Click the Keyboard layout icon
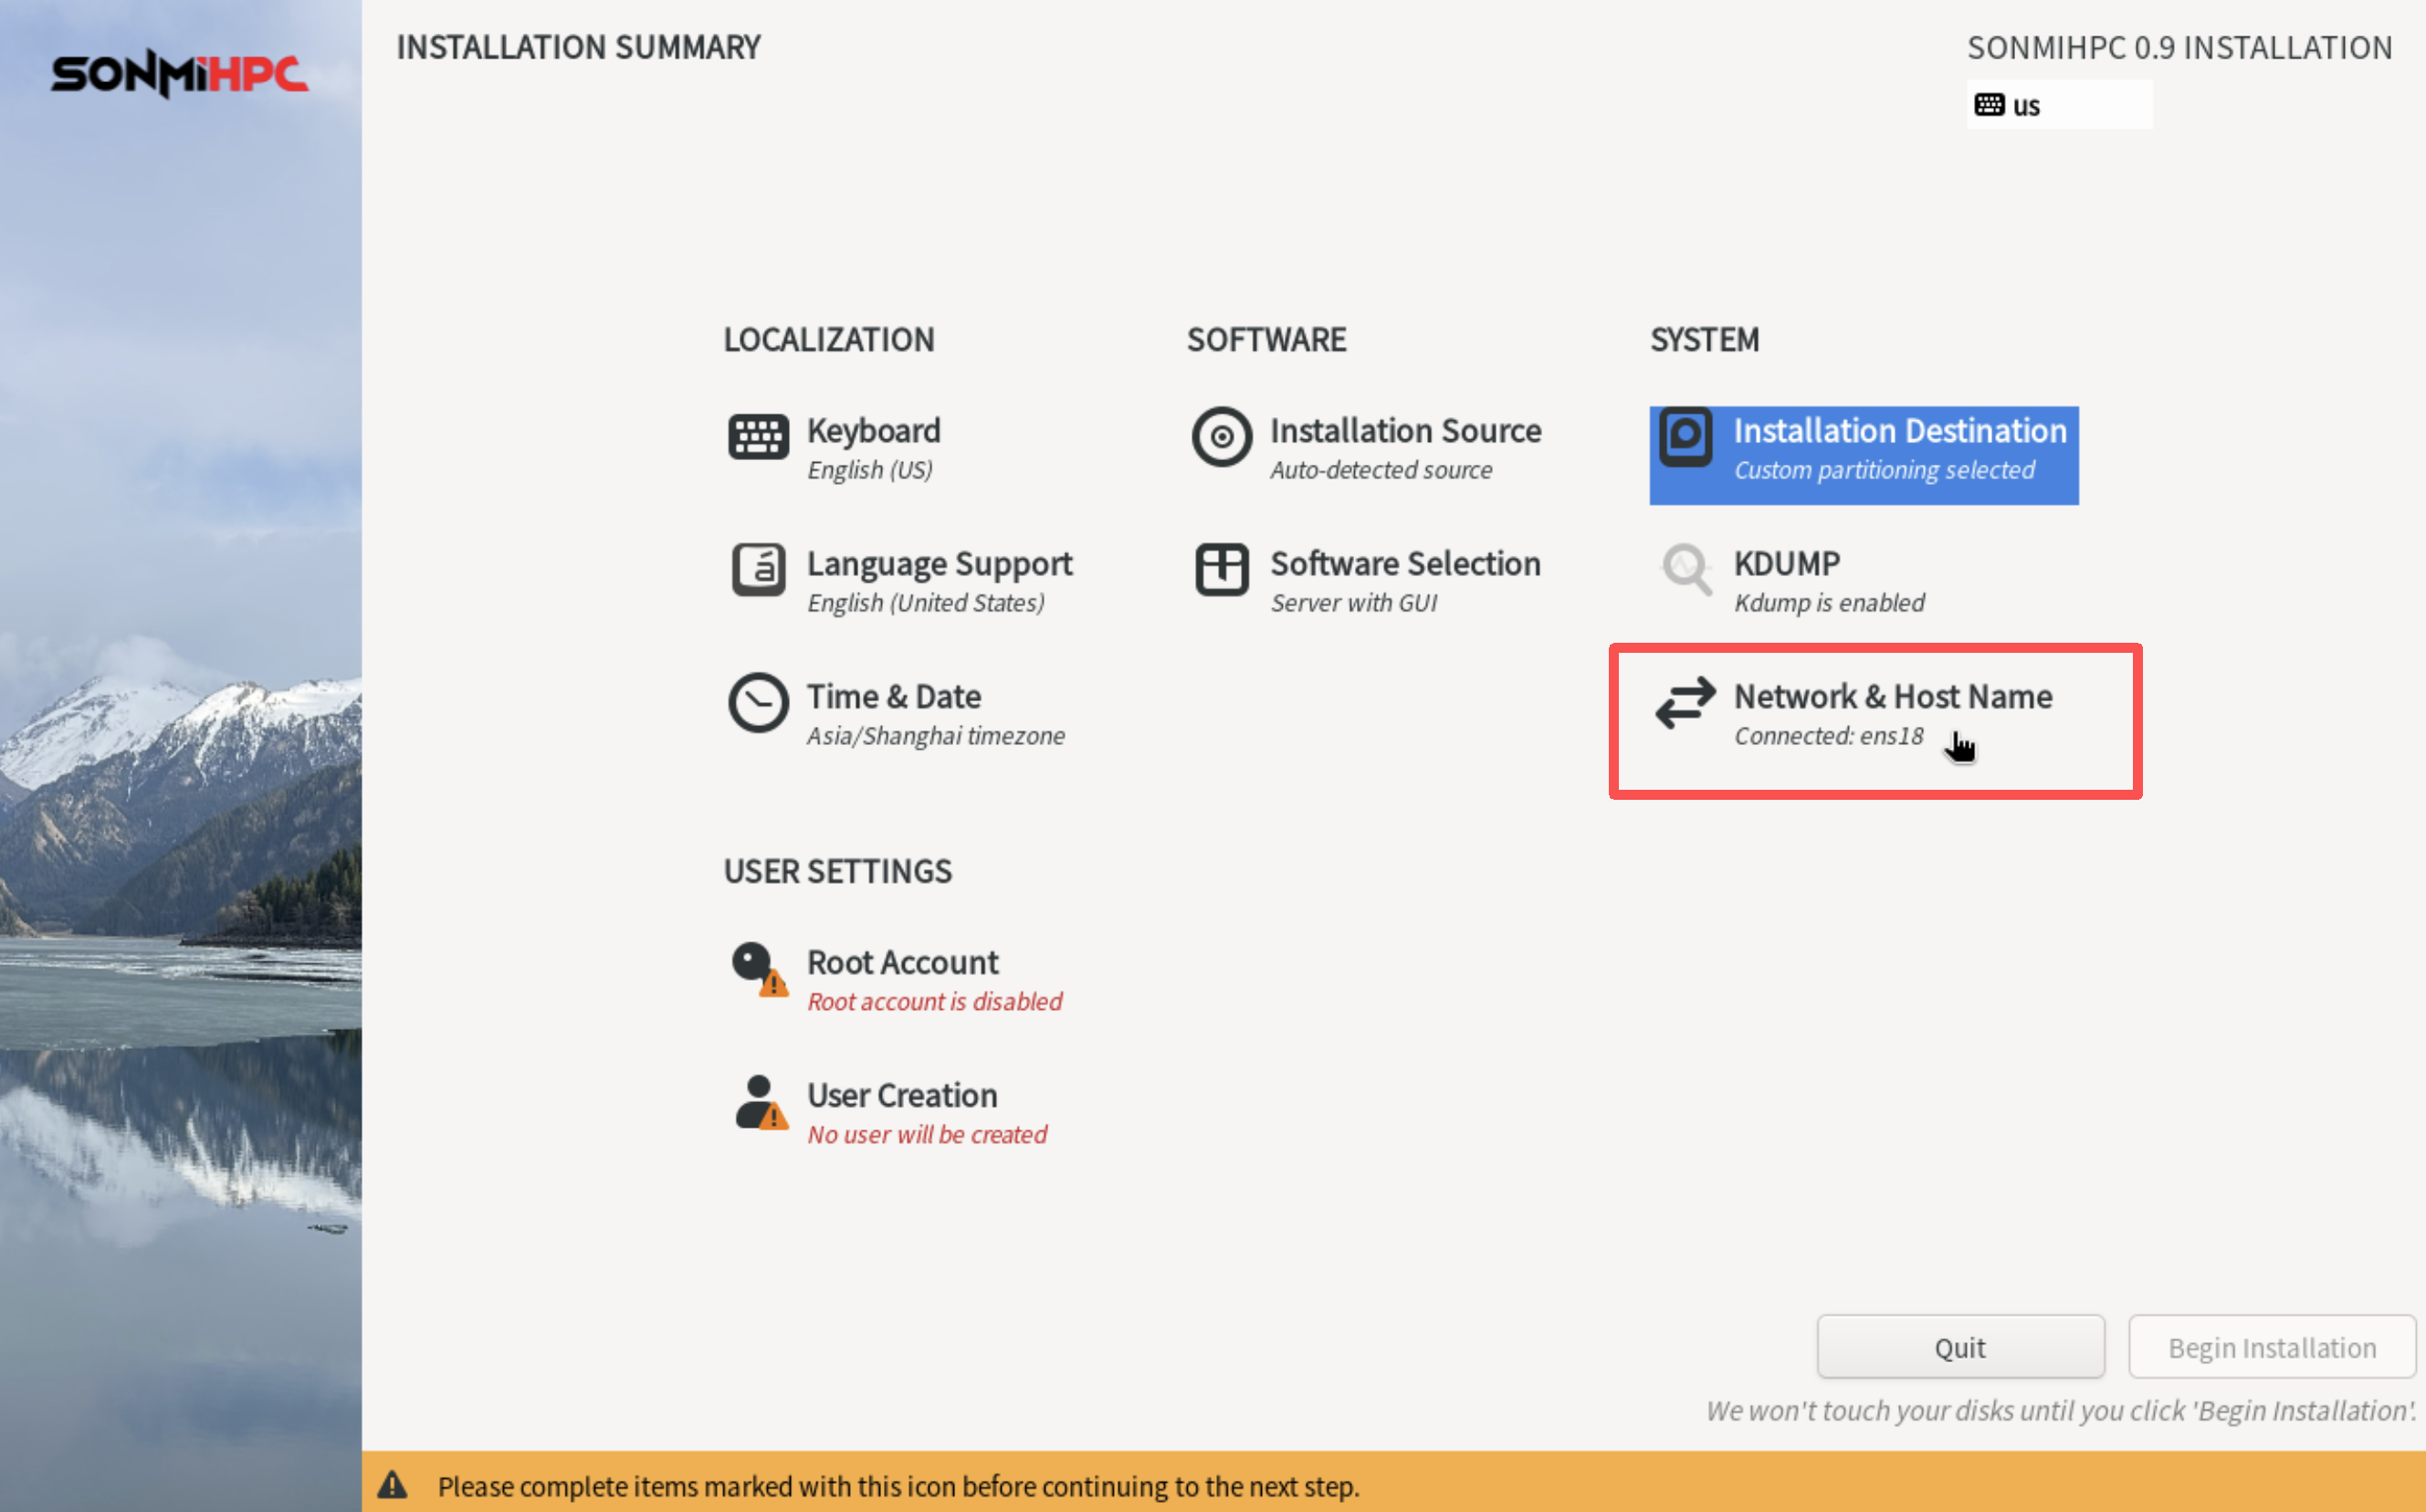Viewport: 2426px width, 1512px height. pyautogui.click(x=757, y=437)
